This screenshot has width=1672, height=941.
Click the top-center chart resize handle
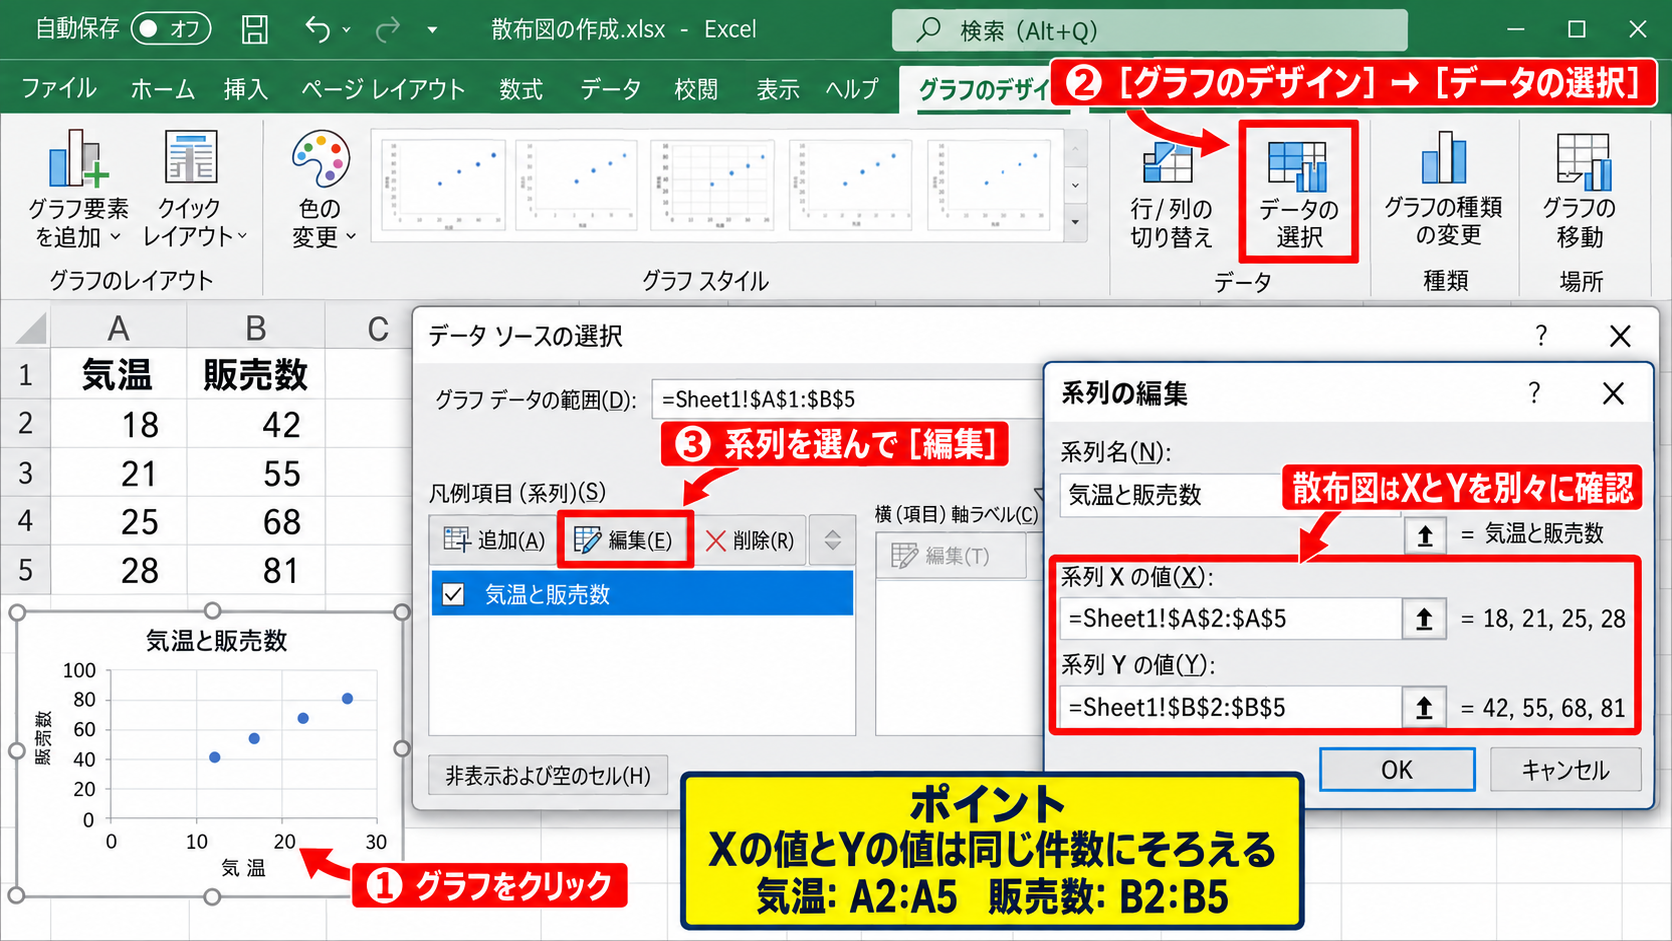point(212,611)
